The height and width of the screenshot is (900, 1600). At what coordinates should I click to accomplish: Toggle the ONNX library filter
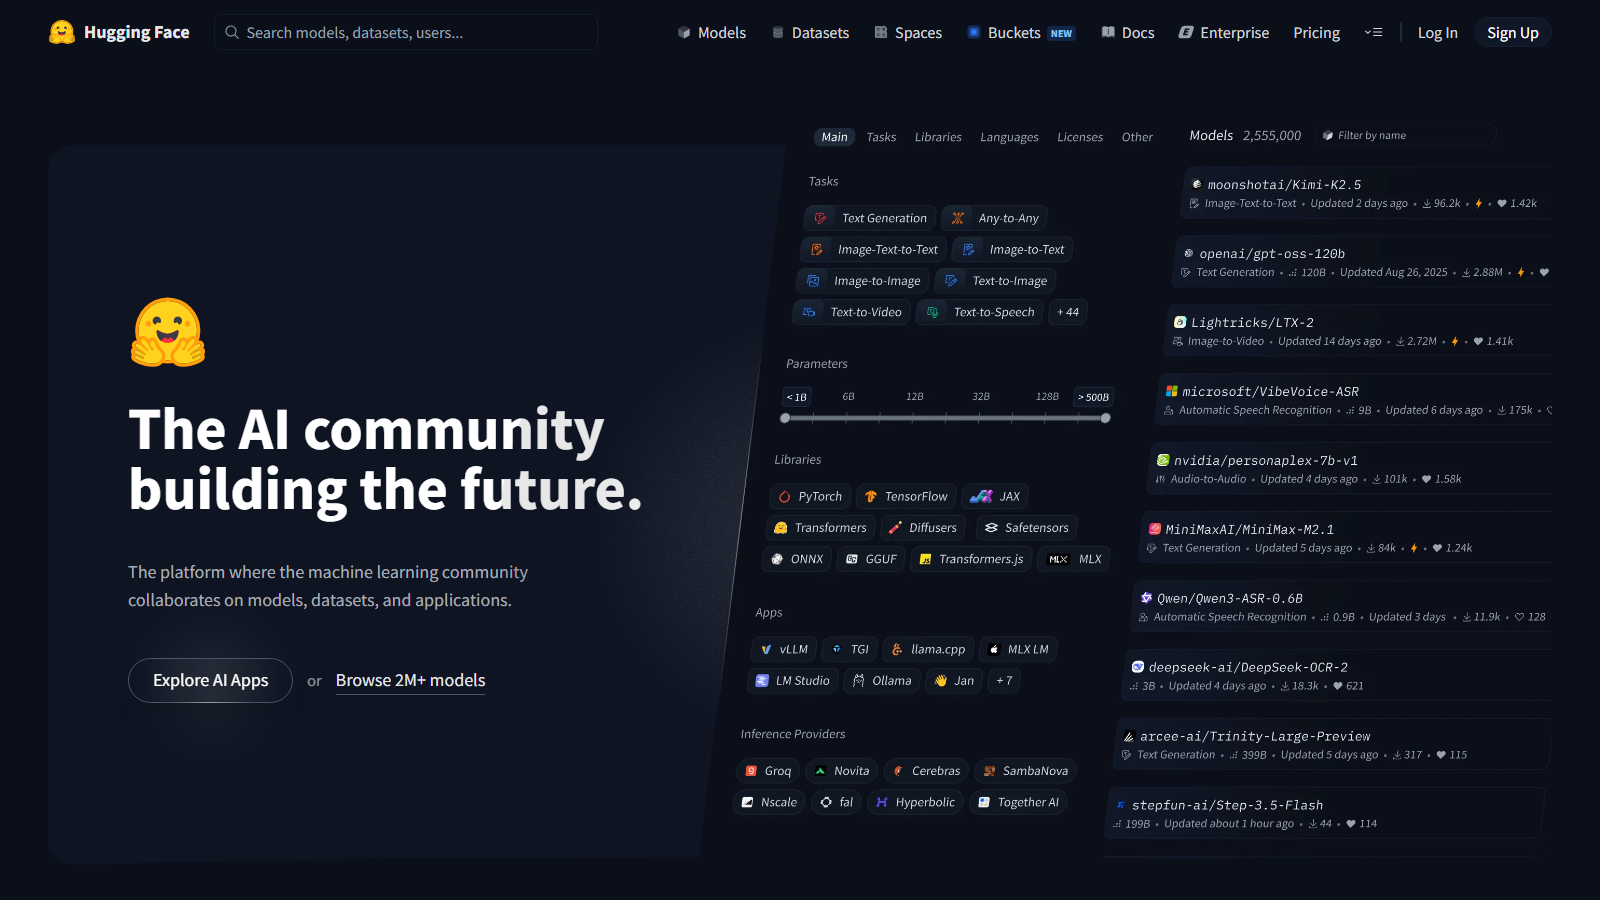click(797, 559)
